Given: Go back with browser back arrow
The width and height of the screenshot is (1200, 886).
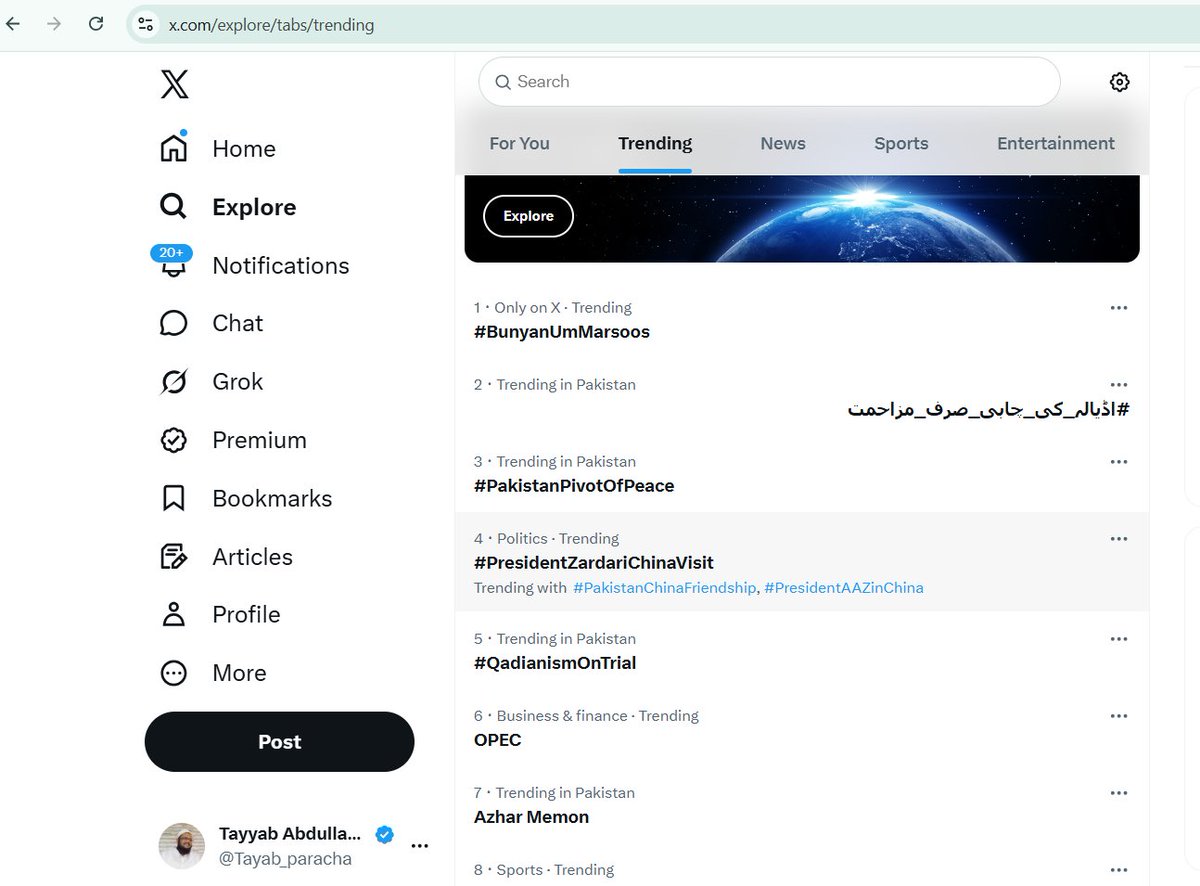Looking at the screenshot, I should click(x=13, y=24).
